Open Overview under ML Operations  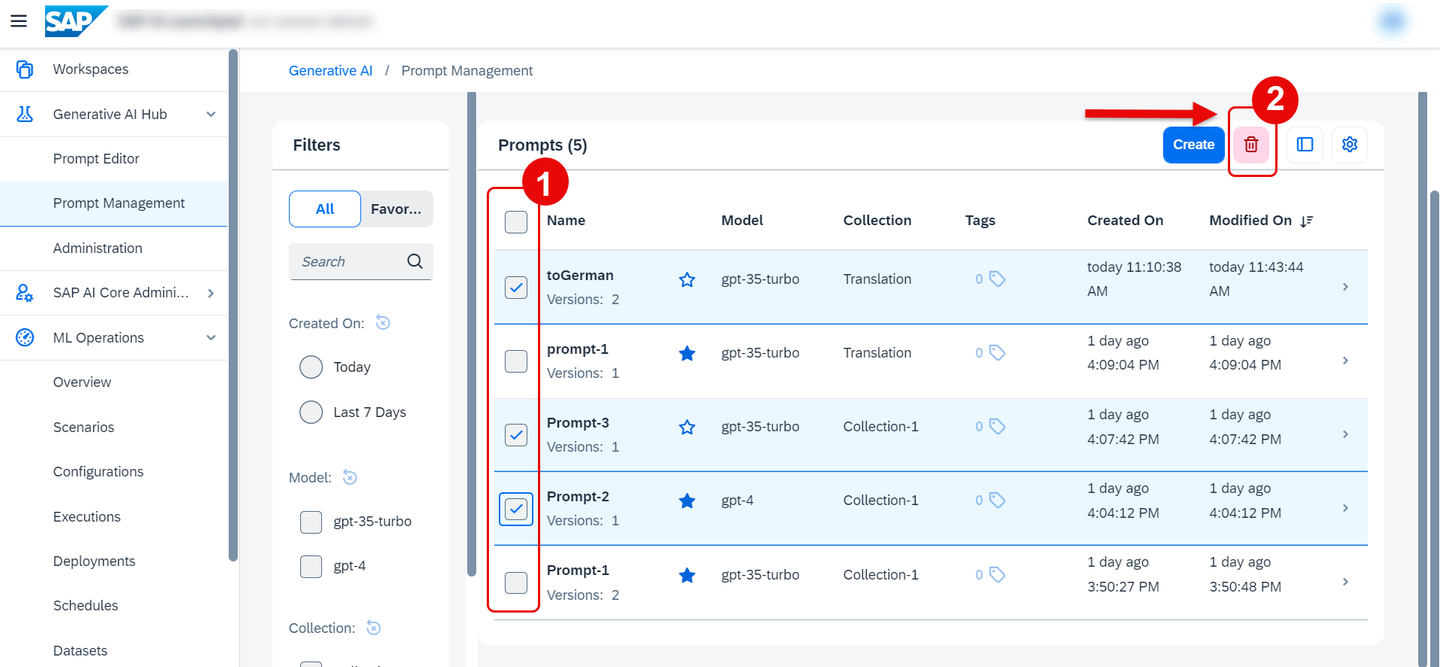(114, 382)
